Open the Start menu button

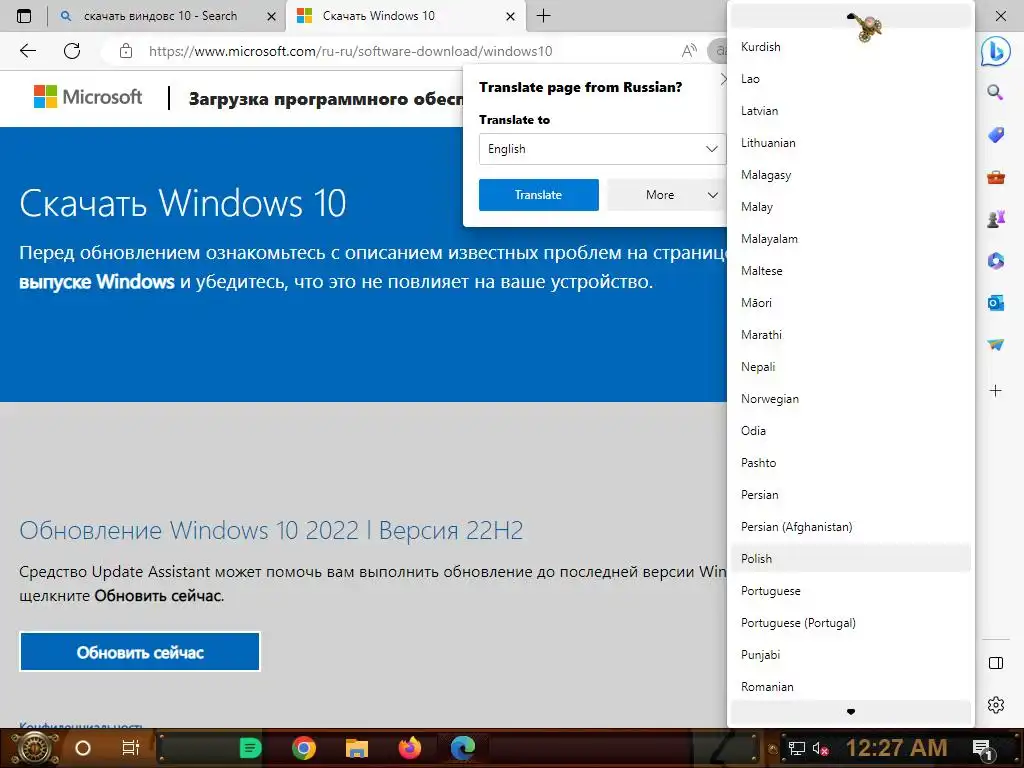coord(33,748)
